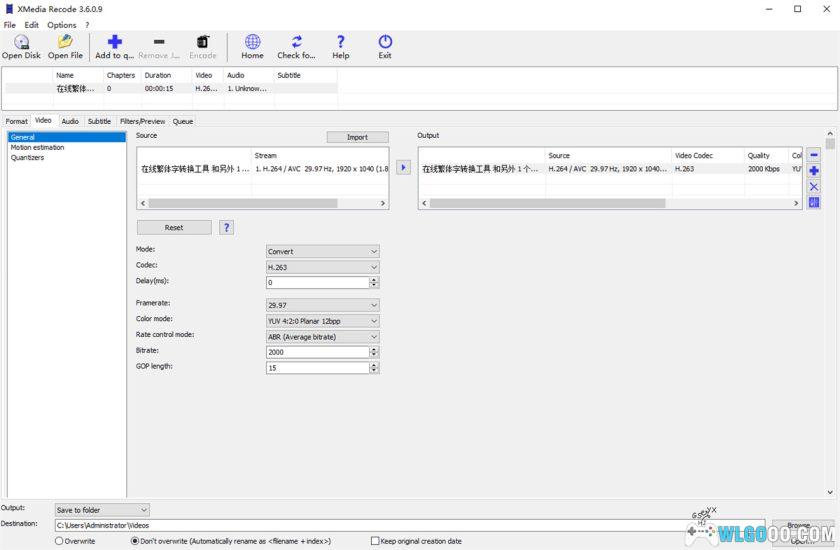Click the blue question mark beside Reset
This screenshot has width=840, height=550.
tap(227, 228)
